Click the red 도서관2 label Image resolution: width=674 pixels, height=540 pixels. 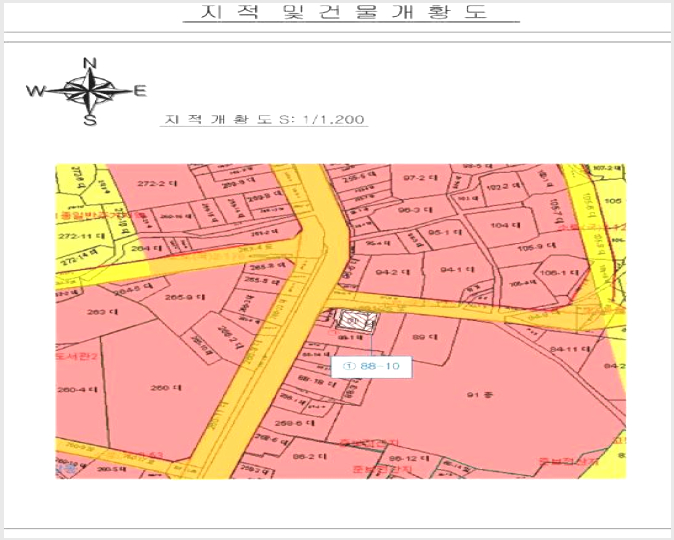(x=77, y=356)
